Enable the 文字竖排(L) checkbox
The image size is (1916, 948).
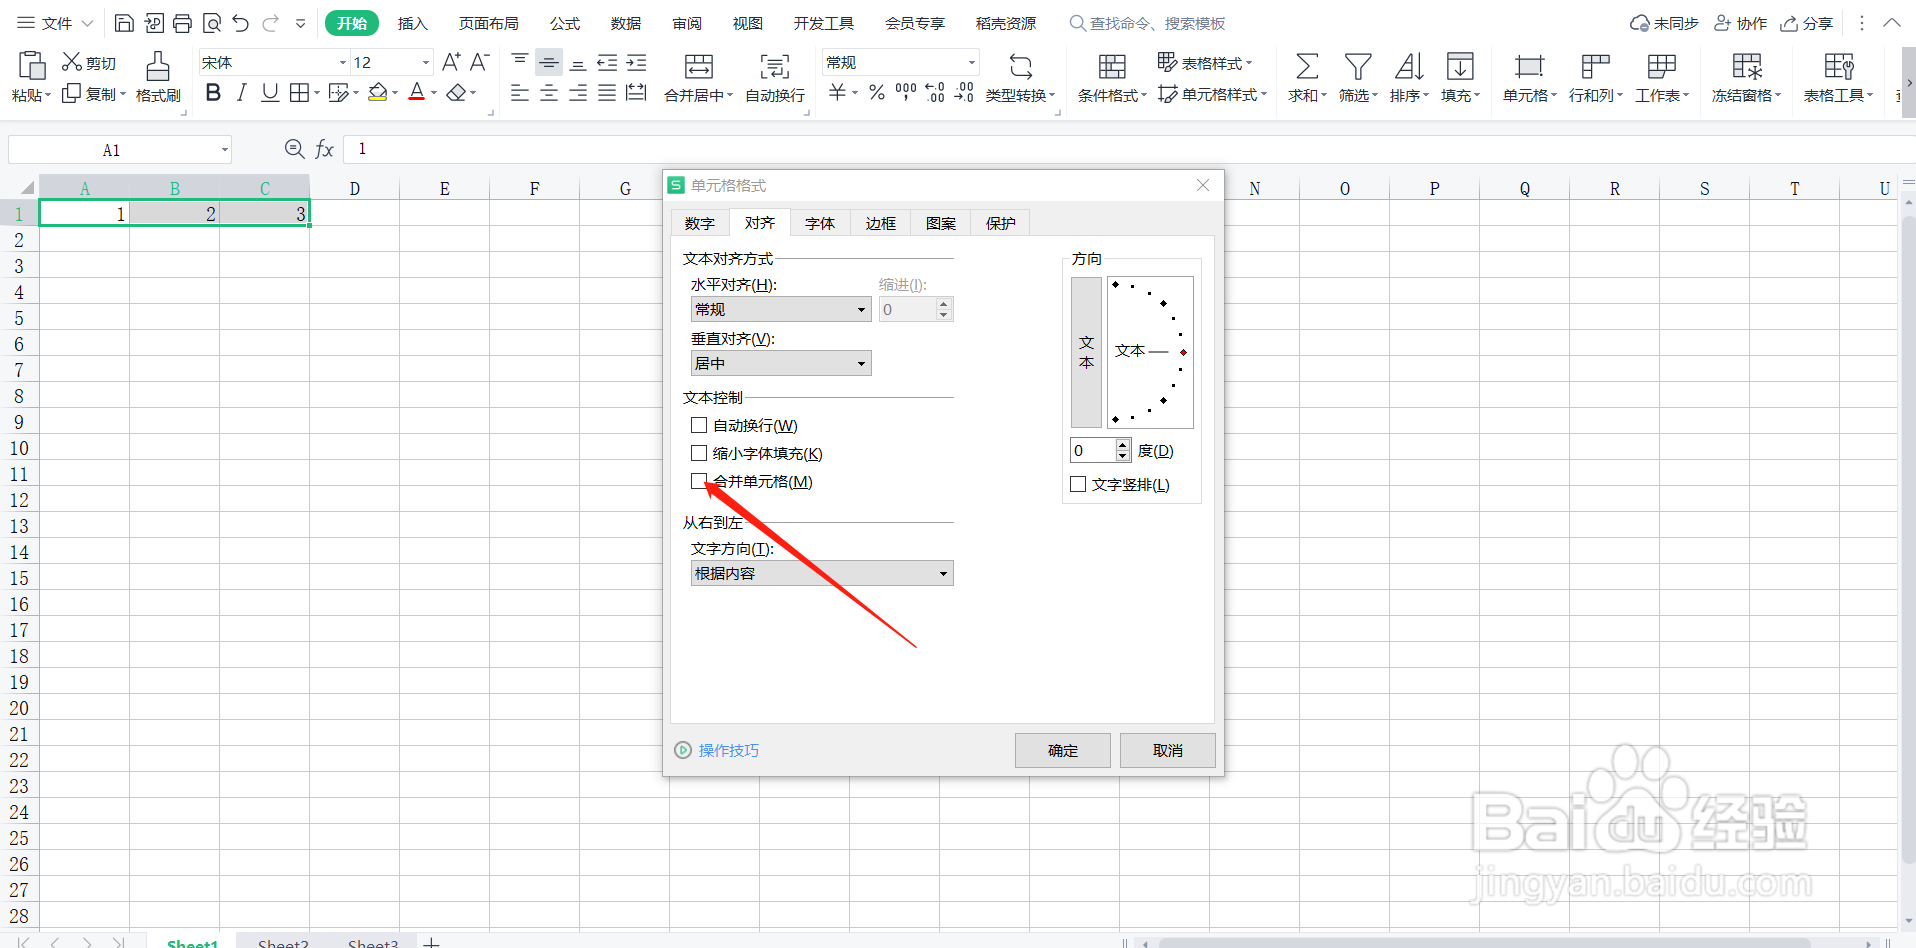[x=1078, y=484]
